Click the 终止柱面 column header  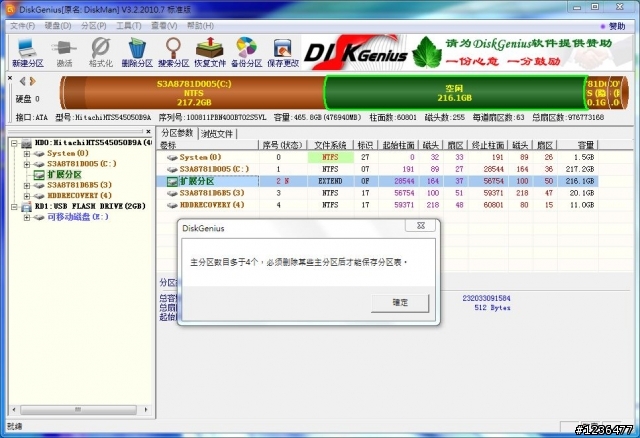(x=488, y=145)
